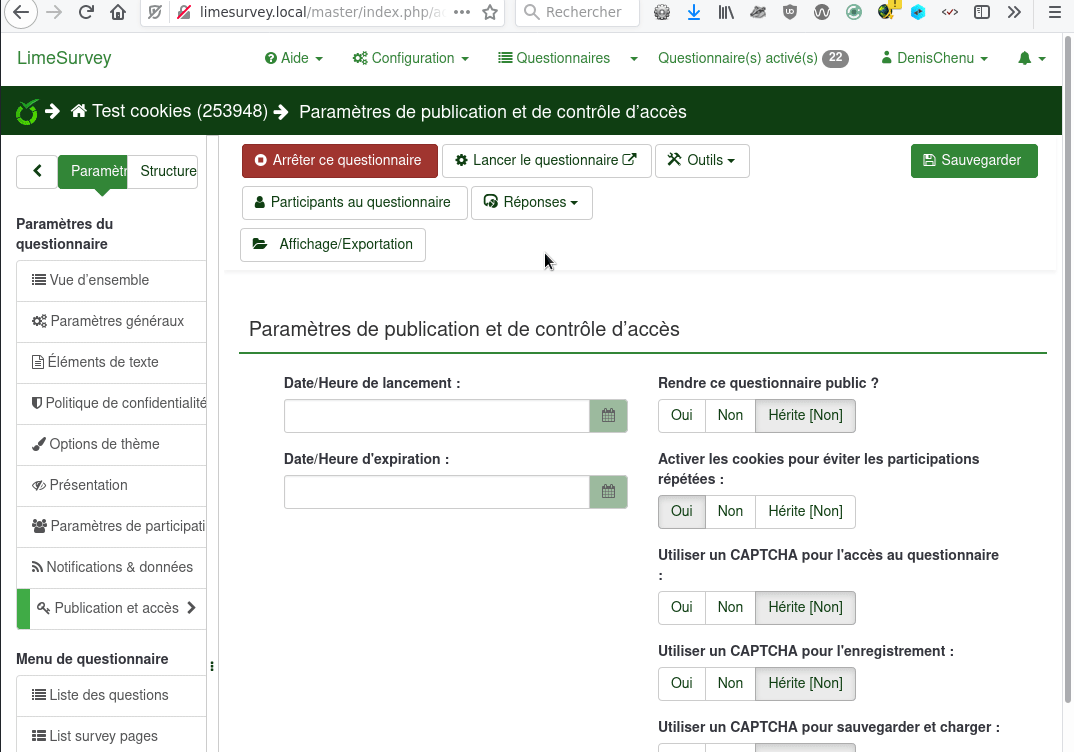Set public questionnaire option to Oui
Screen dimensions: 1074x752
coord(682,415)
